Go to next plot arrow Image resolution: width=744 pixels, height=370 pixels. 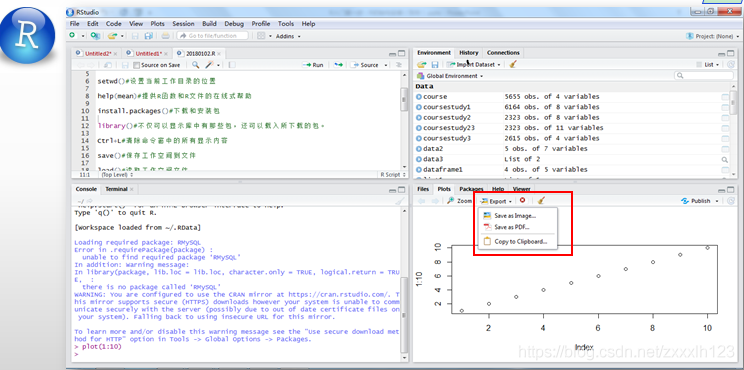point(435,201)
